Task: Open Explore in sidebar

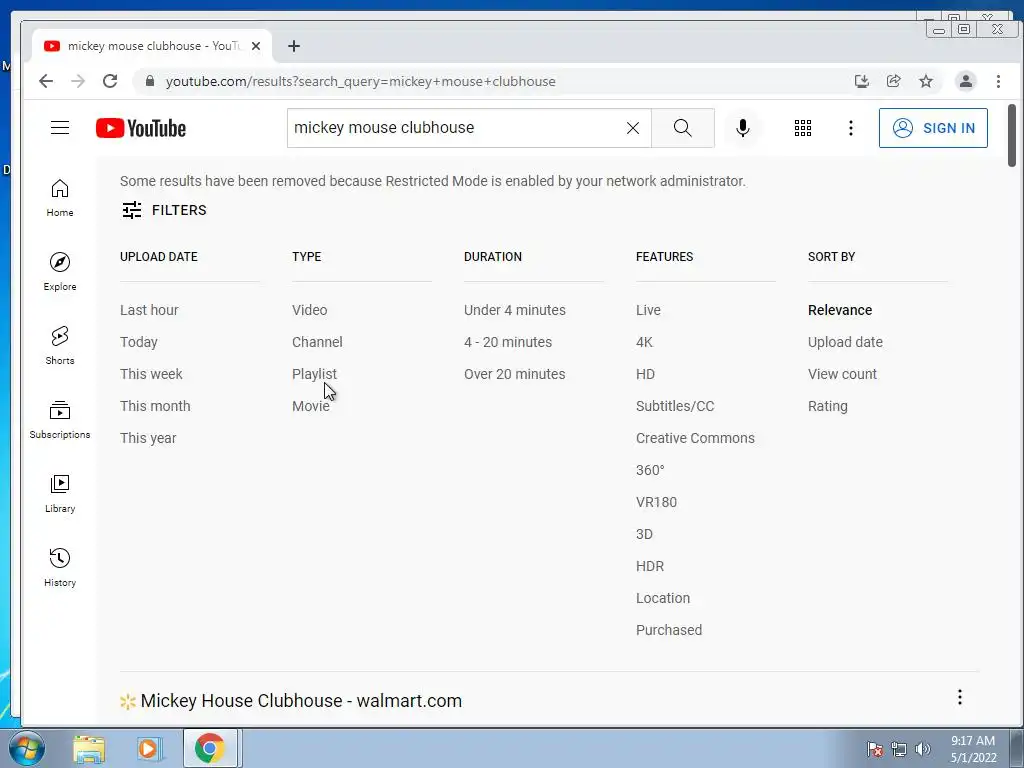Action: (59, 272)
